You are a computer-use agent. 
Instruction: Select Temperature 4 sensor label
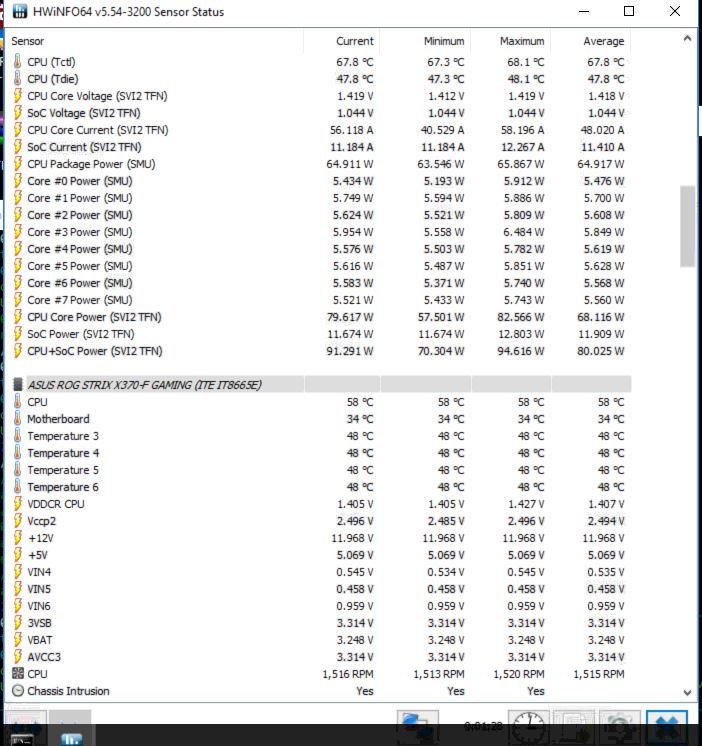(63, 453)
